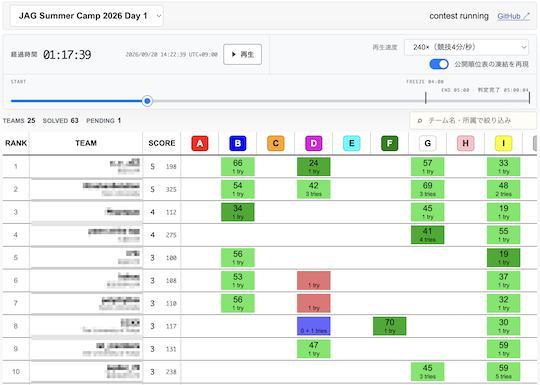
Task: Click the cyan problem E badge
Action: click(x=352, y=143)
